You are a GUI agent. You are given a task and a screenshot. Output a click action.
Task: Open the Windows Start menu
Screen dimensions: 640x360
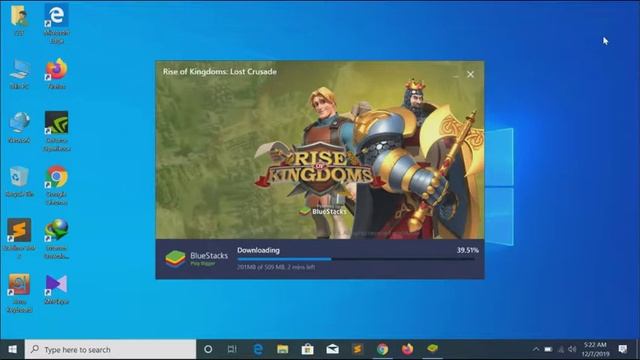click(x=12, y=349)
